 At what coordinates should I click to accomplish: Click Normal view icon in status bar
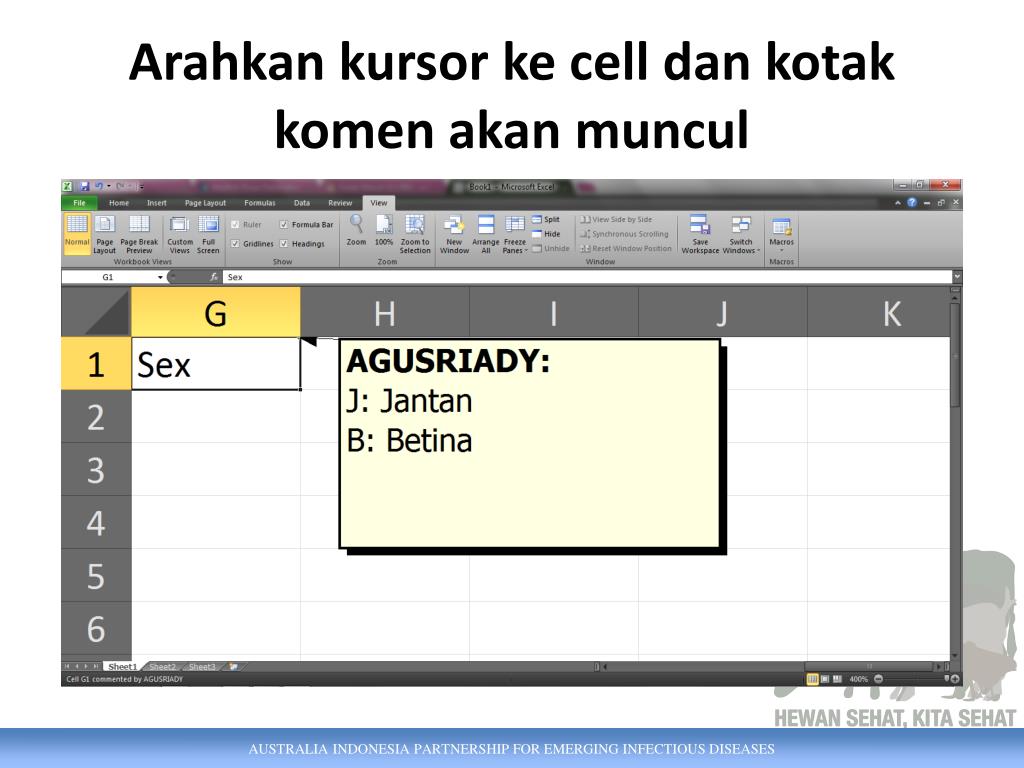click(812, 679)
